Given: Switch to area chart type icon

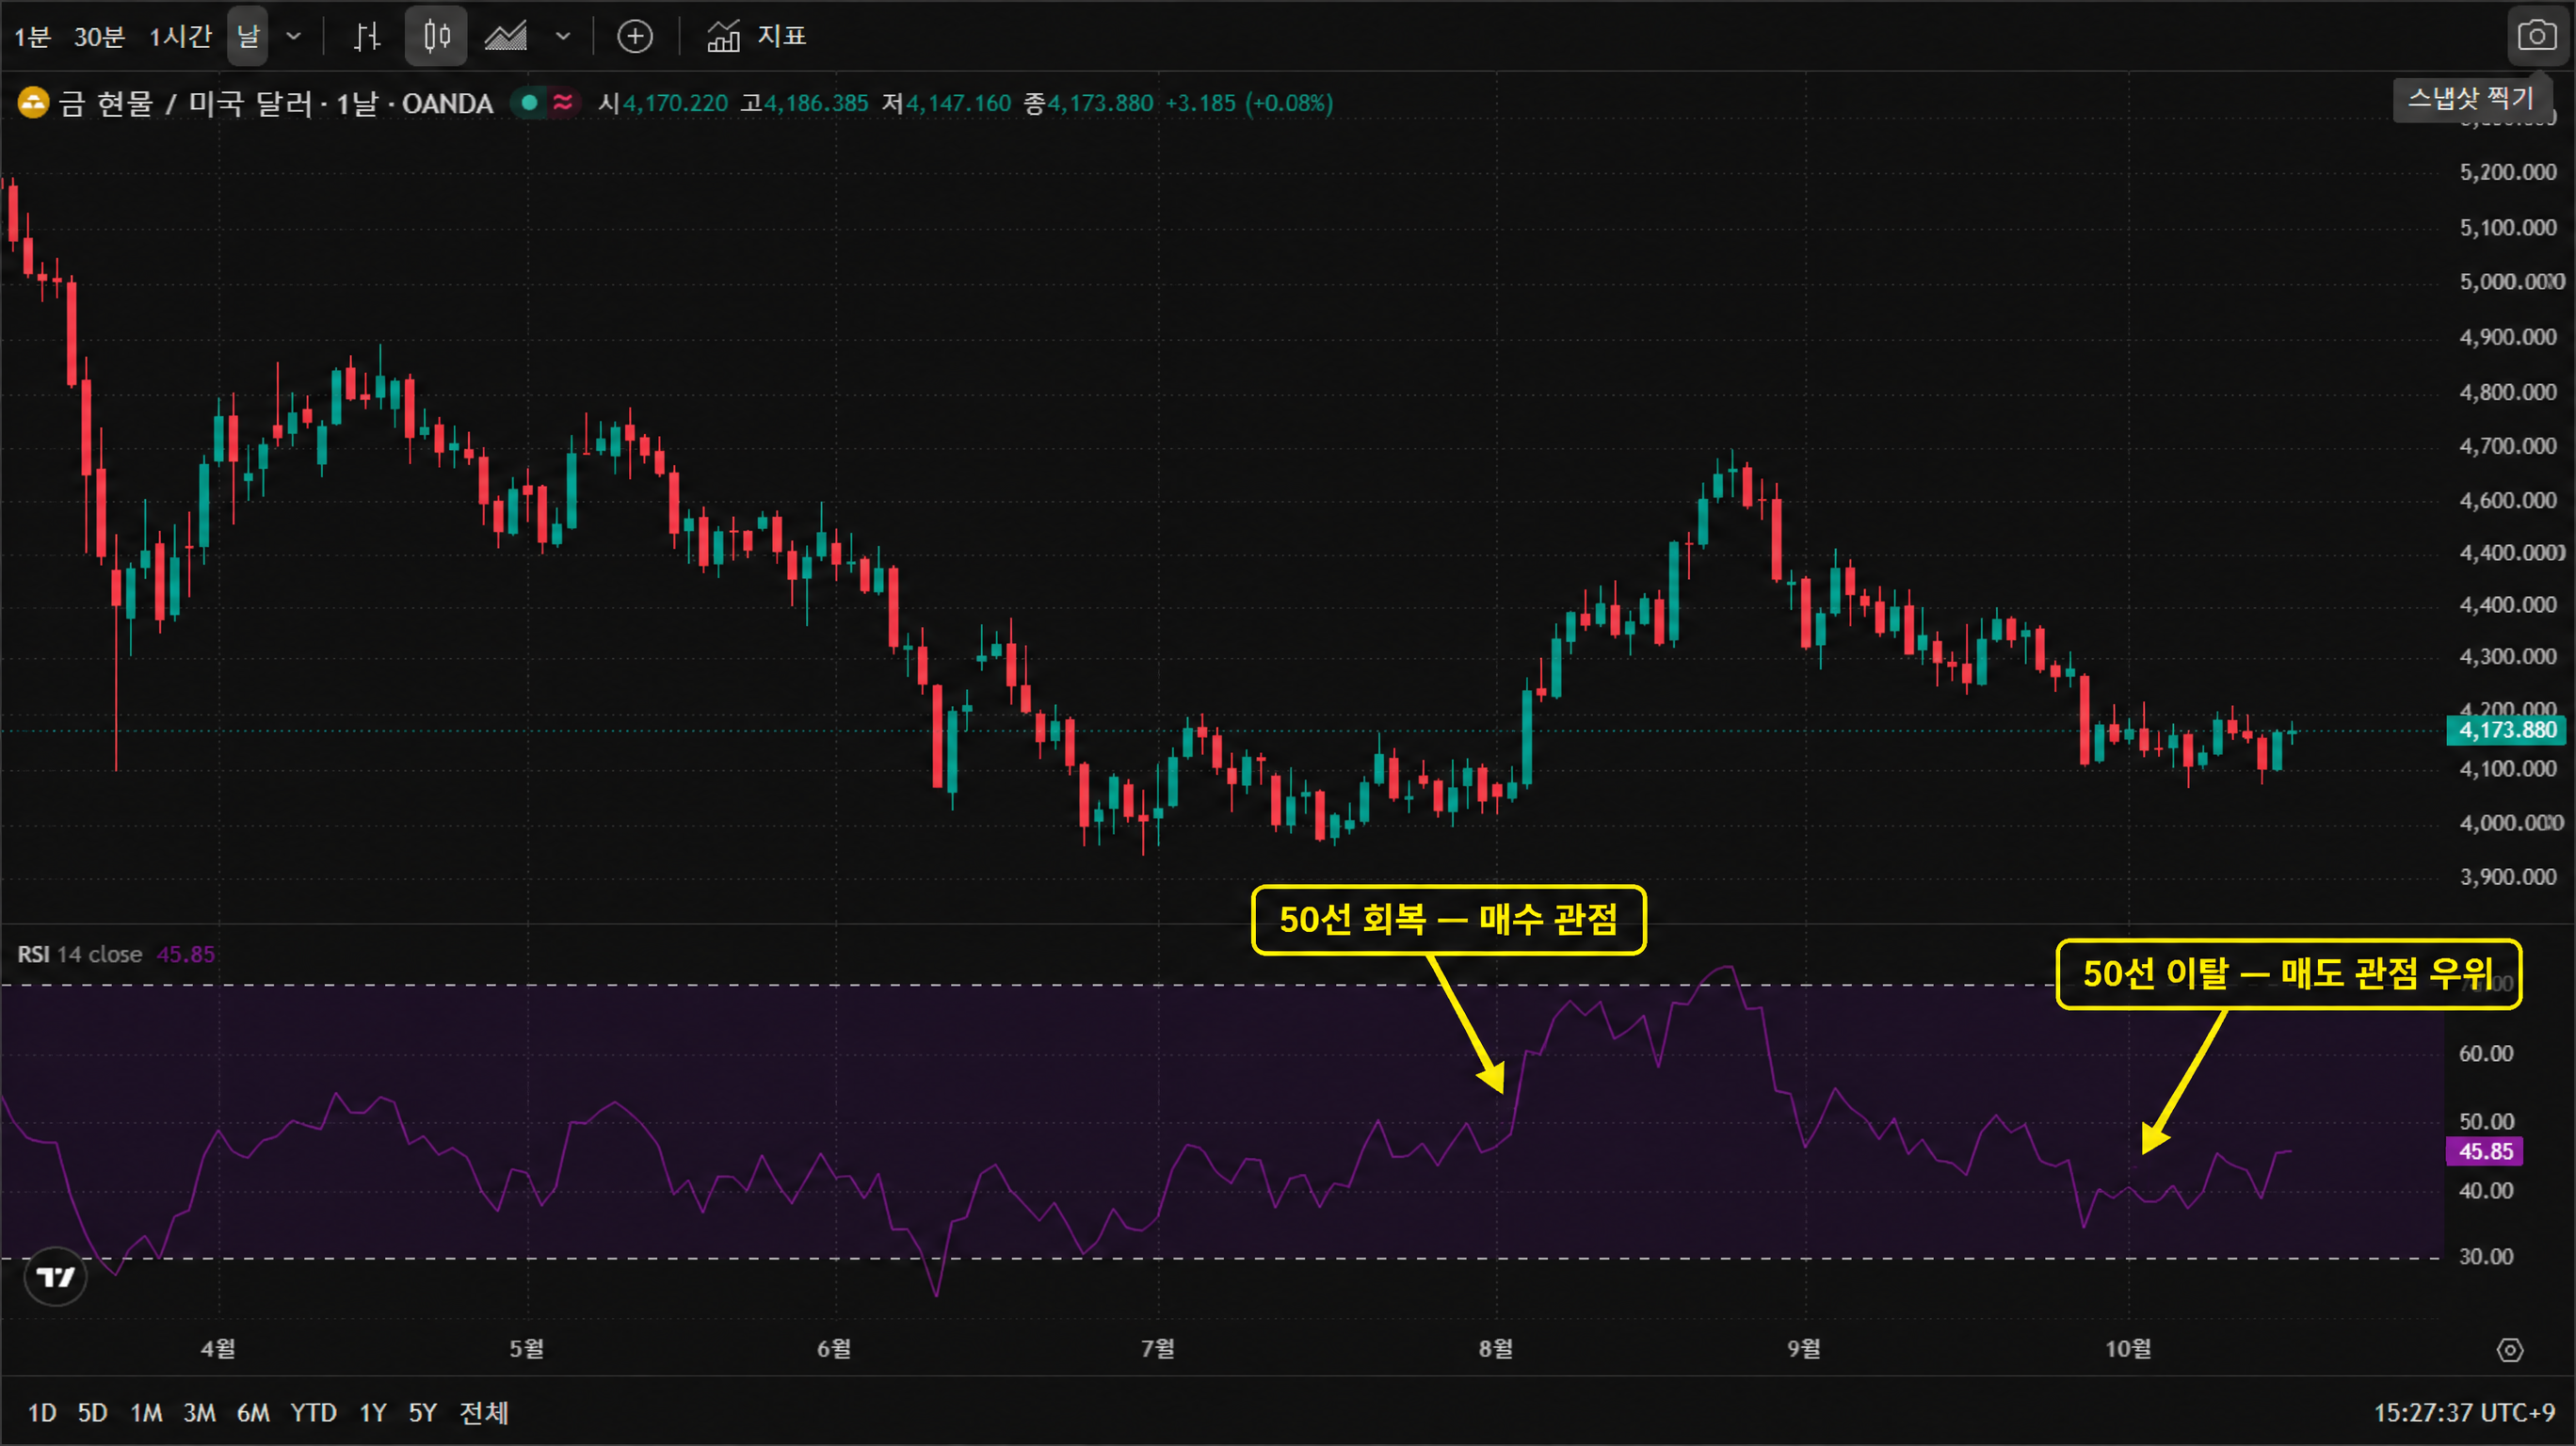Looking at the screenshot, I should coord(506,37).
